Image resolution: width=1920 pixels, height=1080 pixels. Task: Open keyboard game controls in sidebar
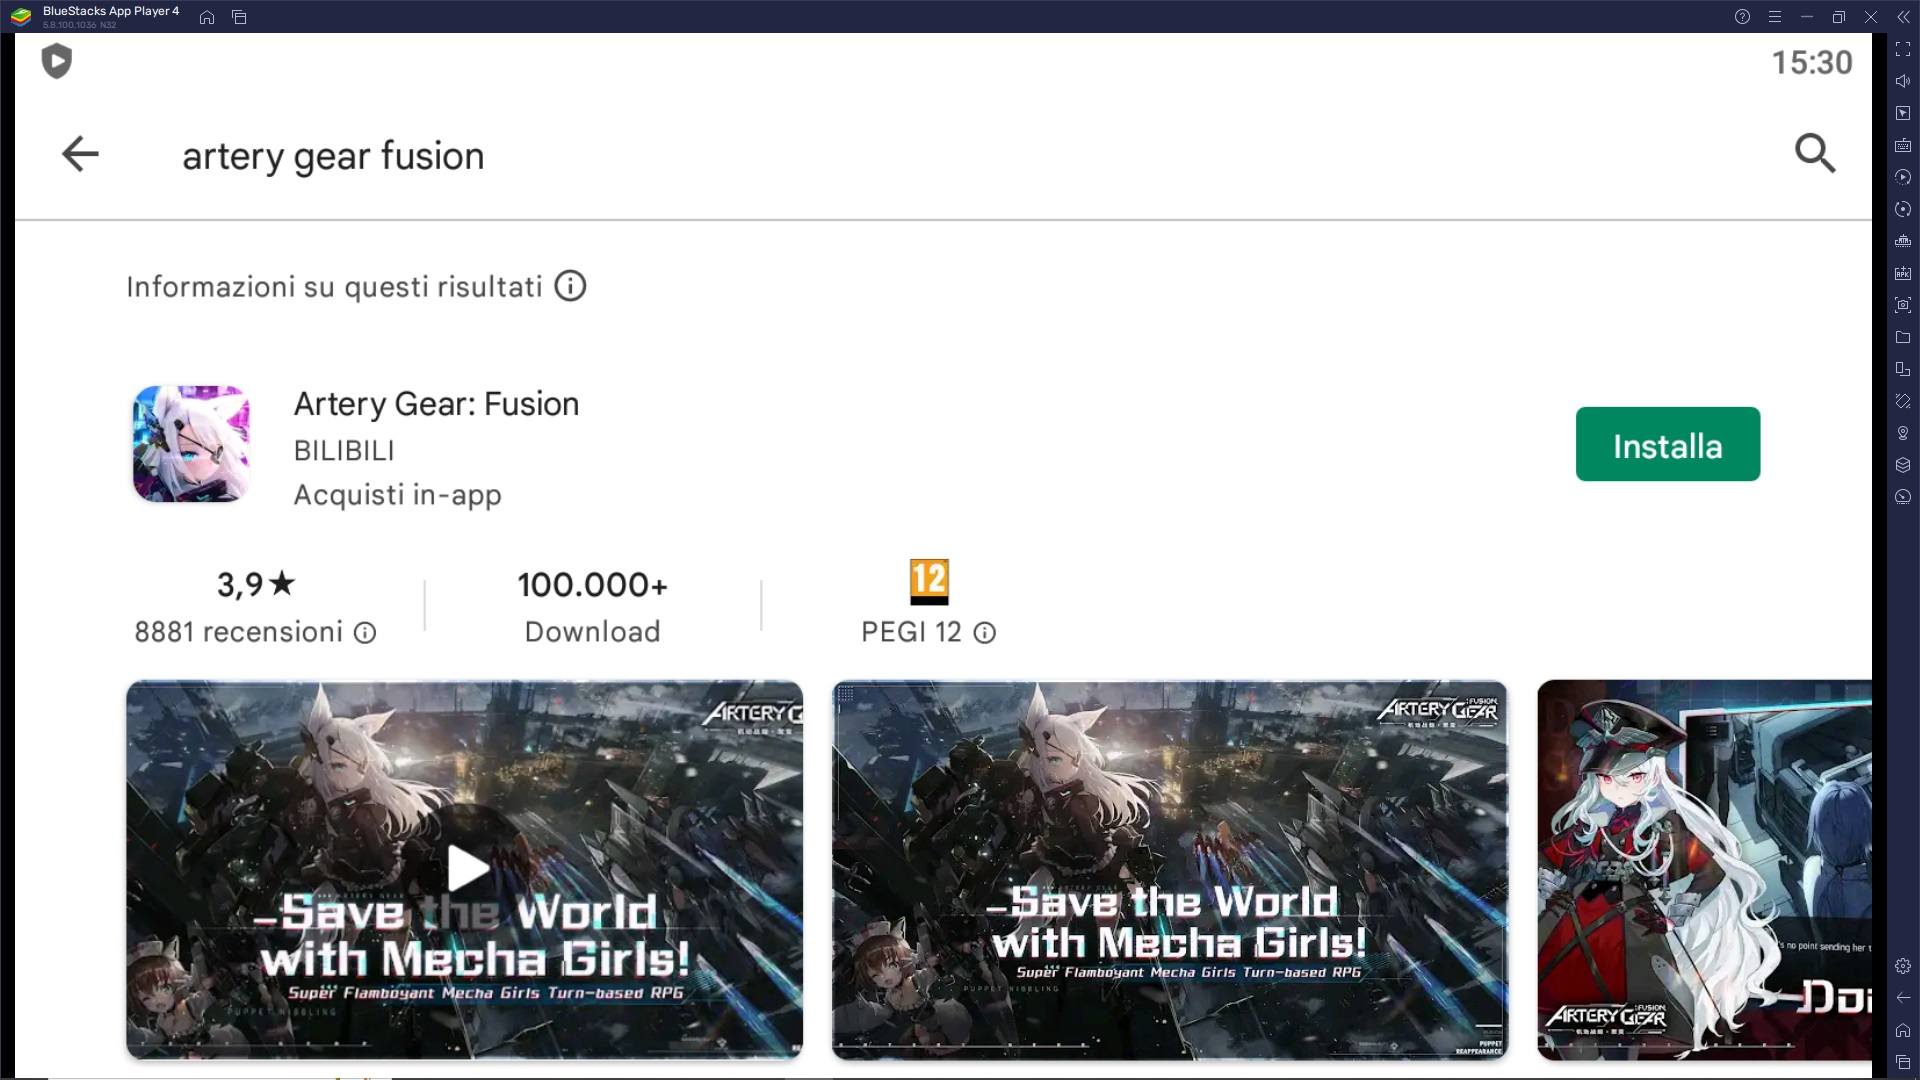1903,145
